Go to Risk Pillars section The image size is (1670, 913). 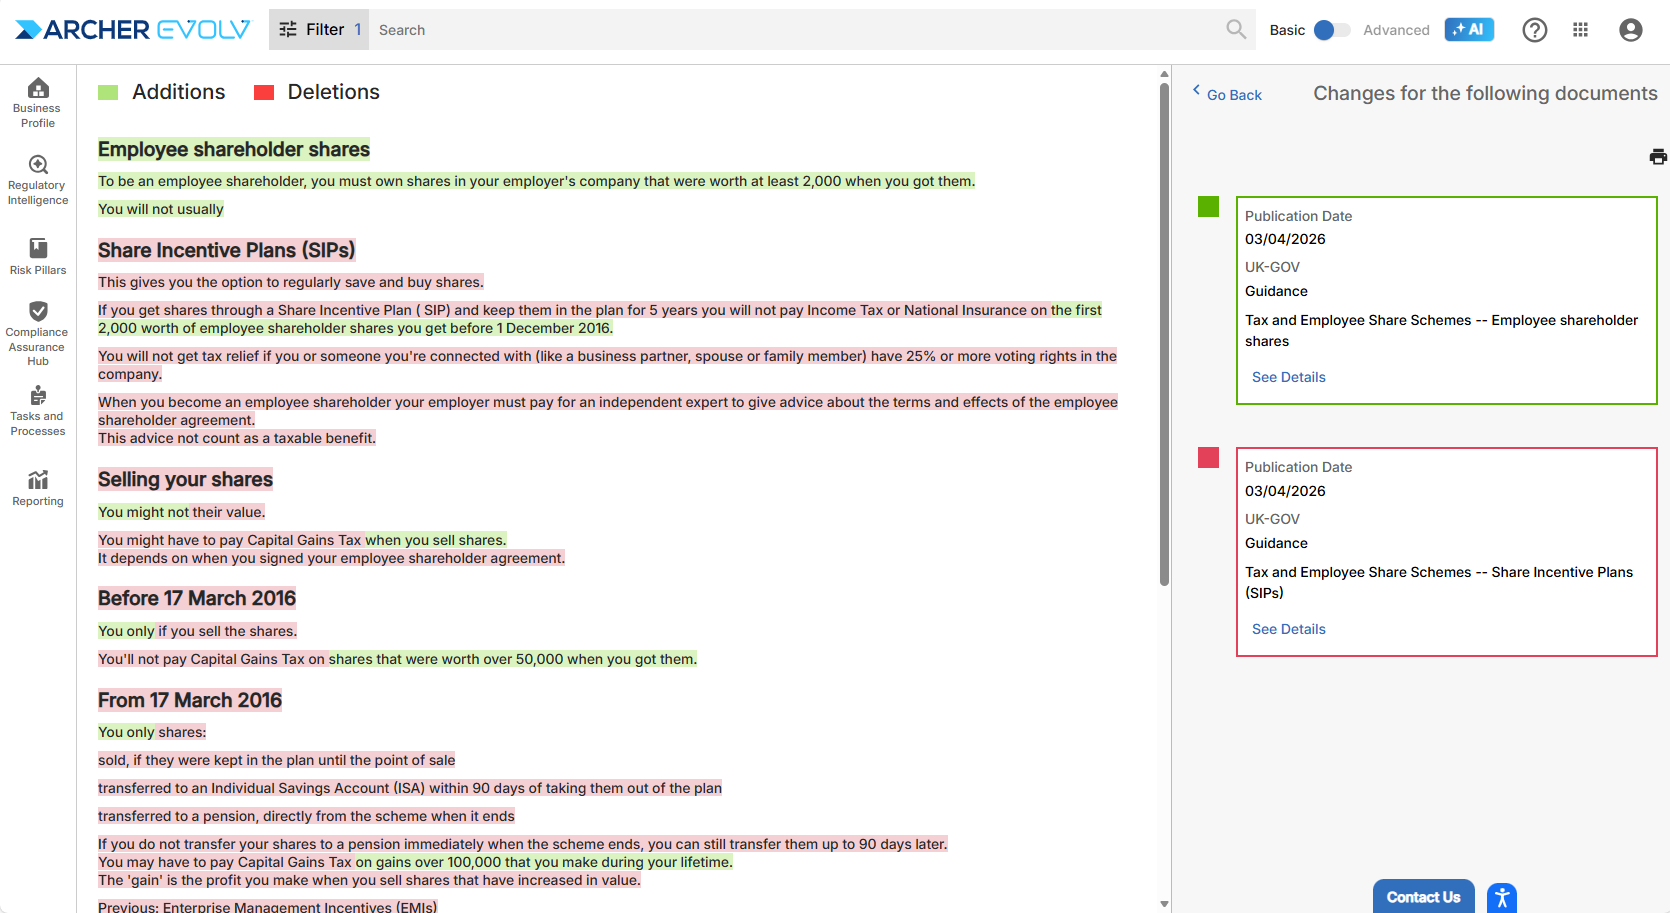pyautogui.click(x=38, y=256)
